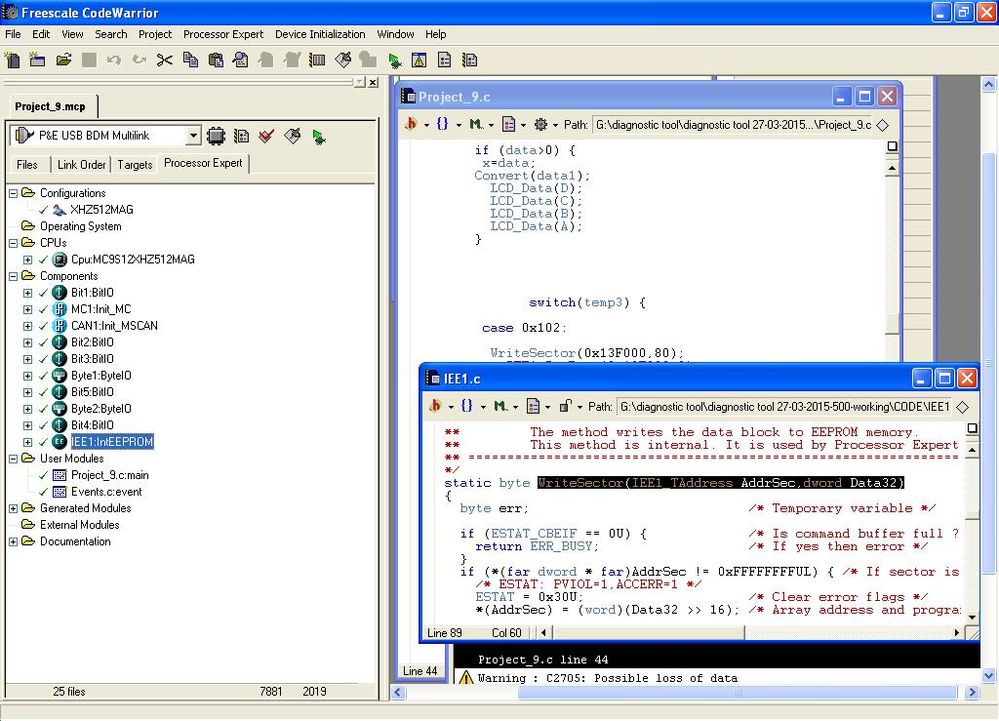Click the Paste toolbar icon

pyautogui.click(x=216, y=61)
